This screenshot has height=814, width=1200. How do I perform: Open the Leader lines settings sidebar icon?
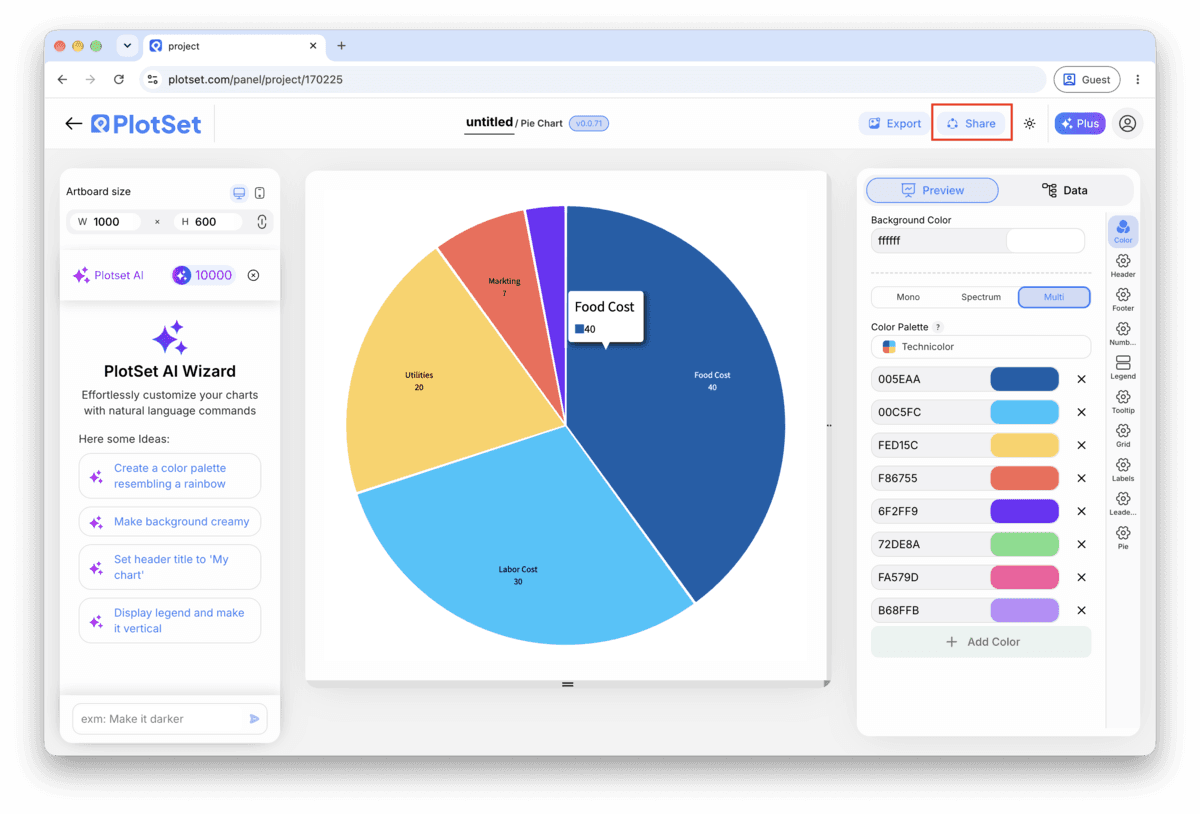[1123, 504]
